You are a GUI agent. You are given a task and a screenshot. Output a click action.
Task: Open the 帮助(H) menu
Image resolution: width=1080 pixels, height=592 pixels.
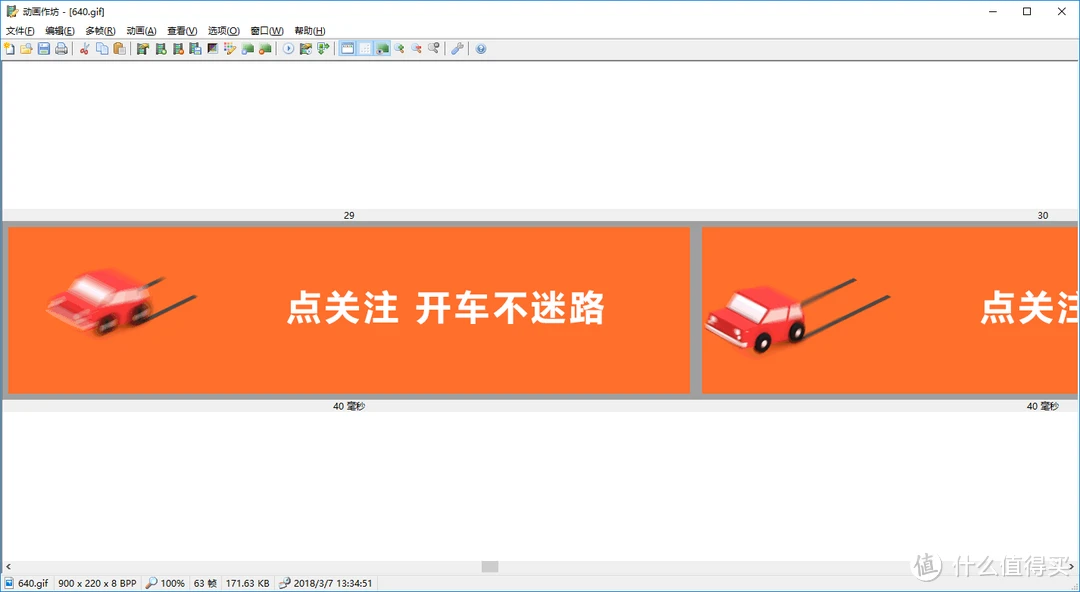[309, 31]
